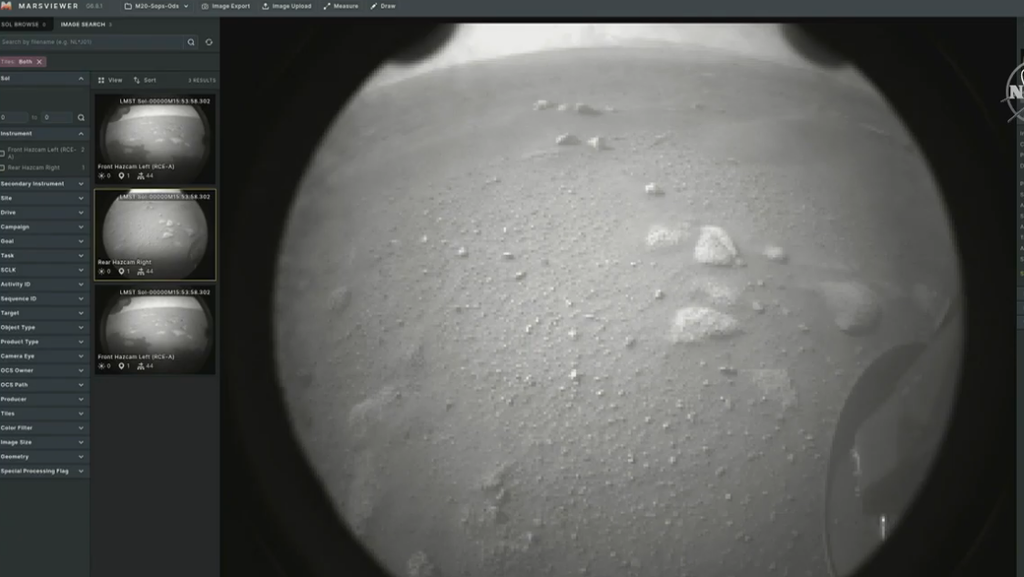This screenshot has height=577, width=1024.
Task: Open the Sort options for results
Action: pyautogui.click(x=145, y=80)
